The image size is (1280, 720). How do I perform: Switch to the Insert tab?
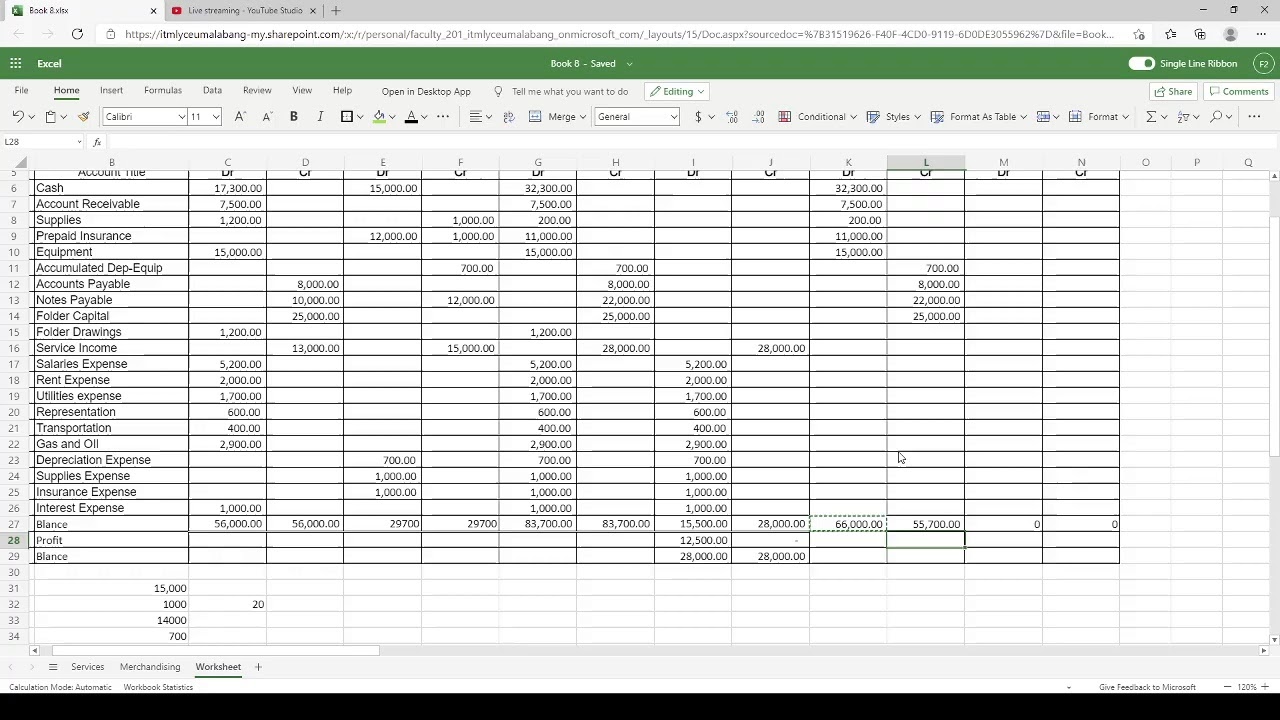(x=111, y=91)
